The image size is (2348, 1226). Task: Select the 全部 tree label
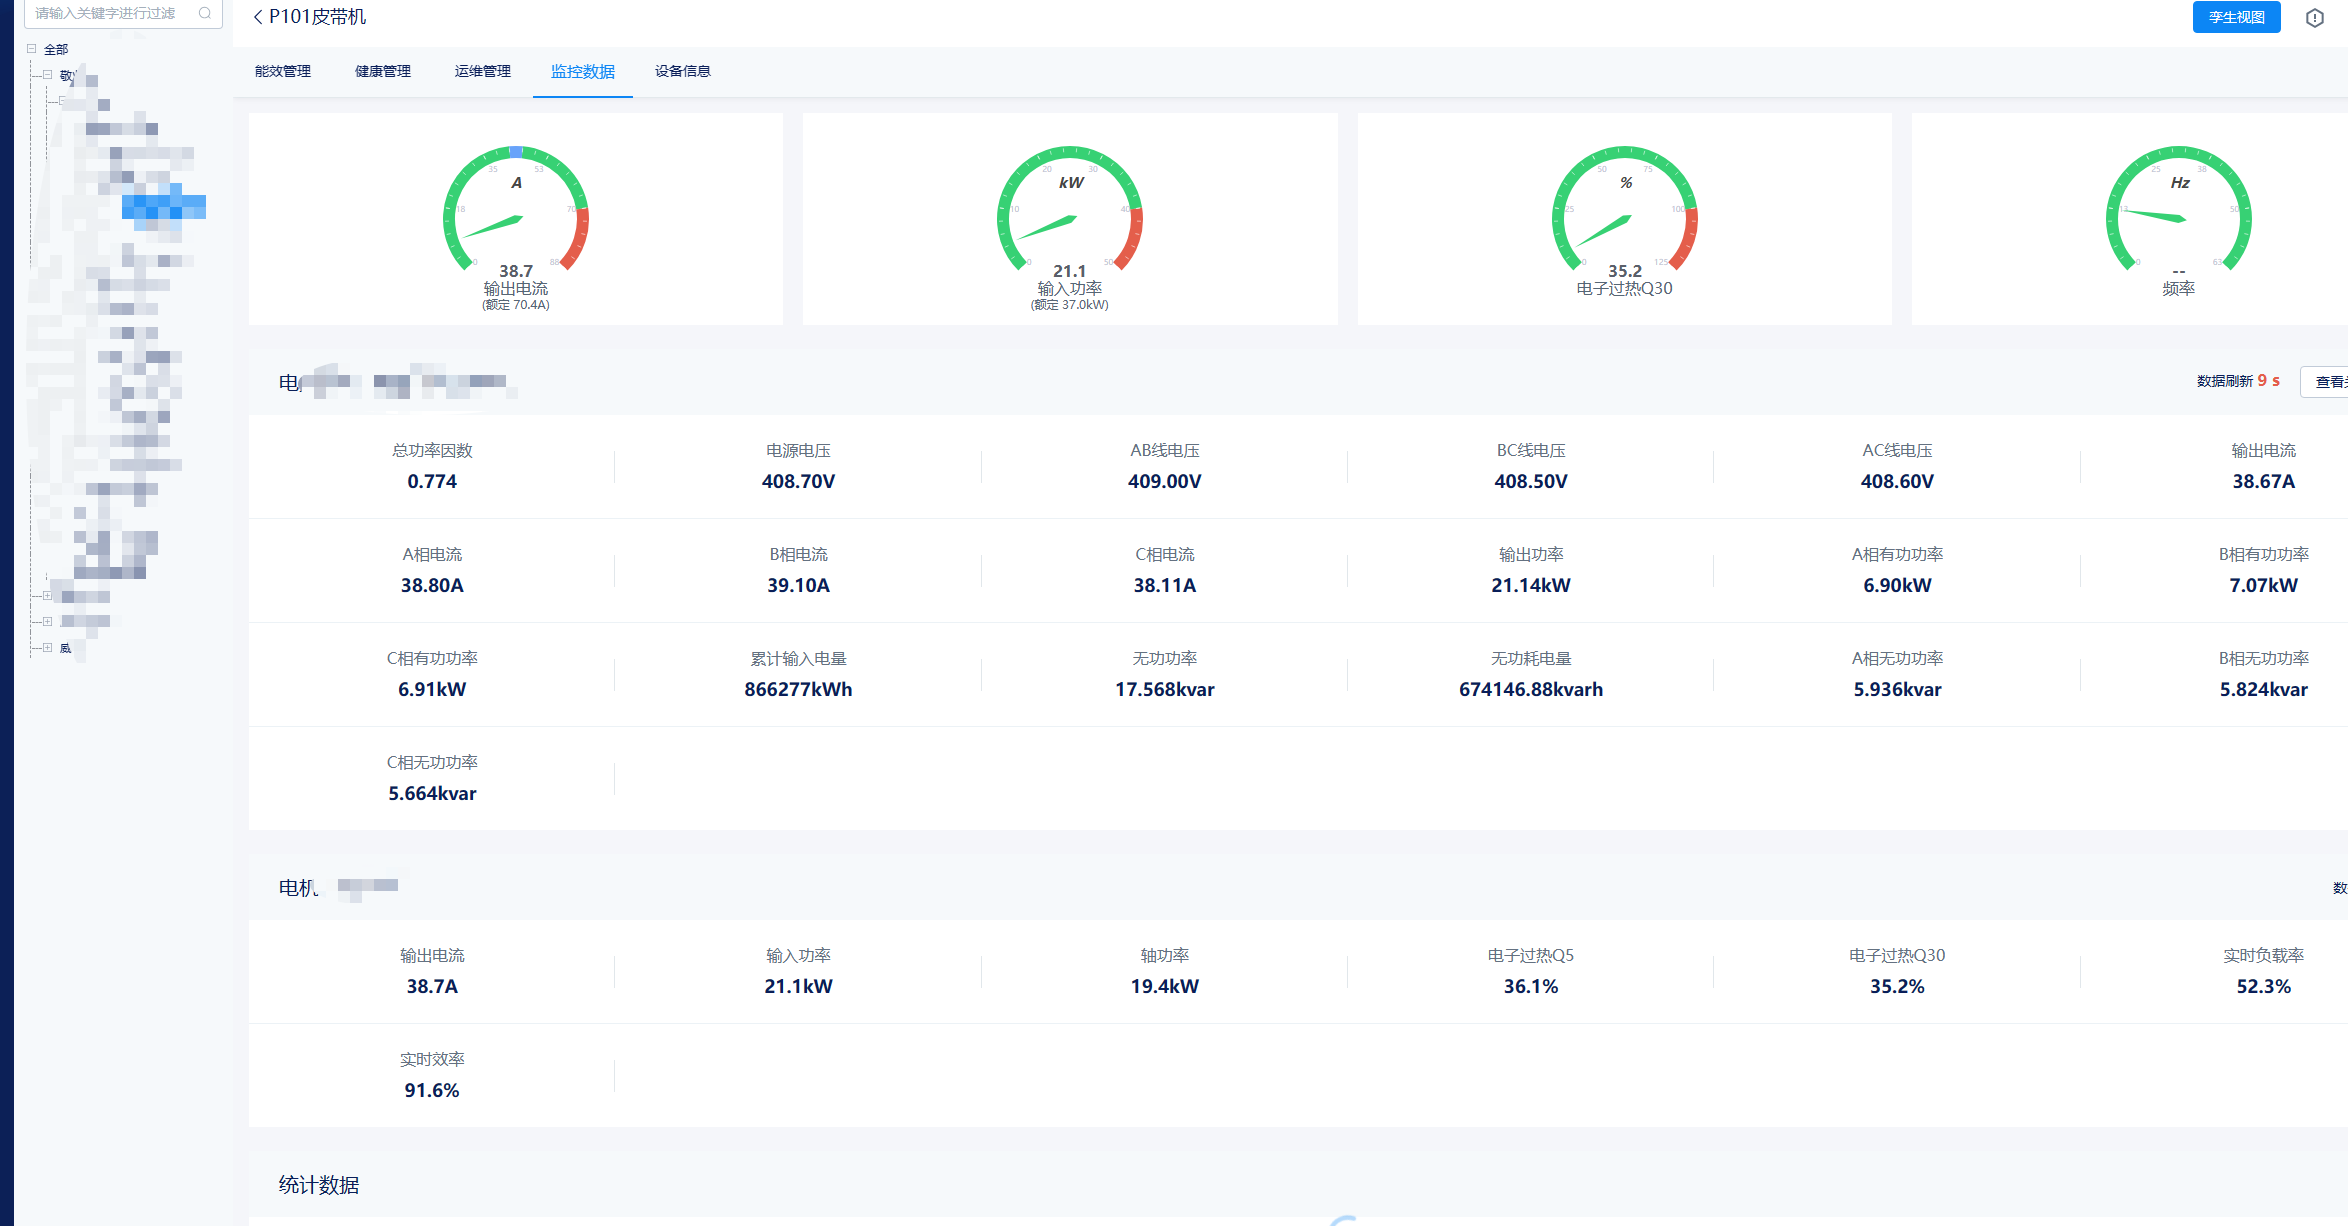click(56, 49)
